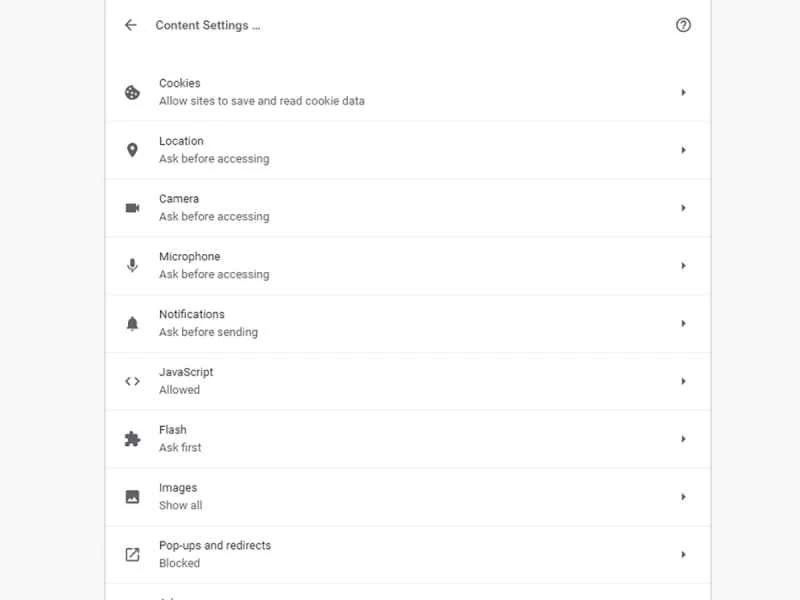Click the Cookies icon
Screen dimensions: 800x600
[132, 91]
